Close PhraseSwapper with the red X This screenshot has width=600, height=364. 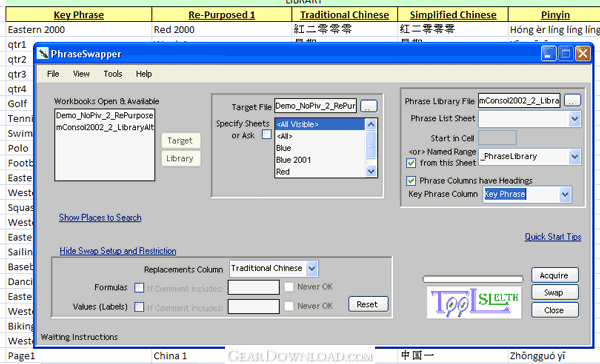point(583,54)
